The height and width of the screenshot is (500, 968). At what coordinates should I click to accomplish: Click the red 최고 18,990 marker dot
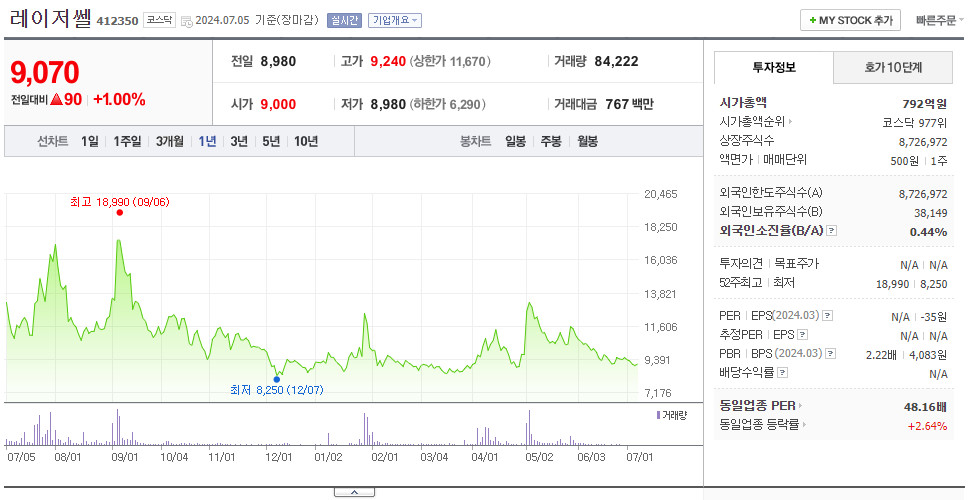coord(120,212)
